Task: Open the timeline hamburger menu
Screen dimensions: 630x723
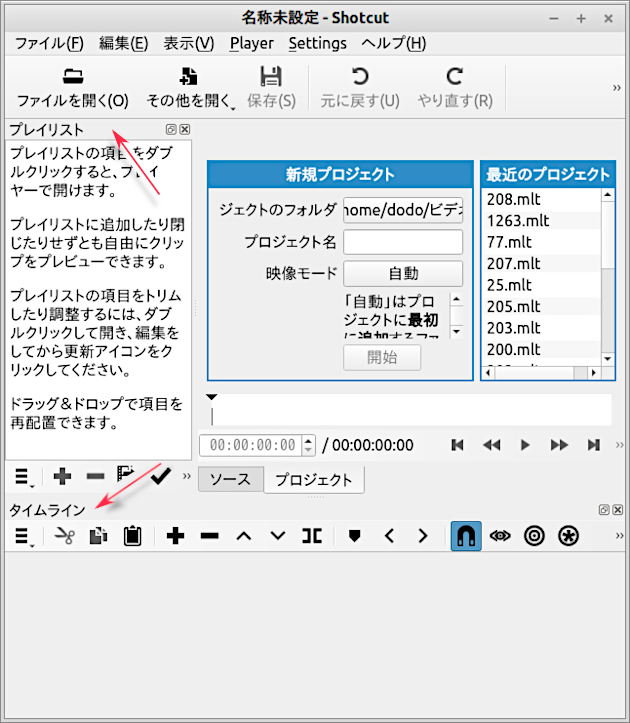Action: [23, 536]
